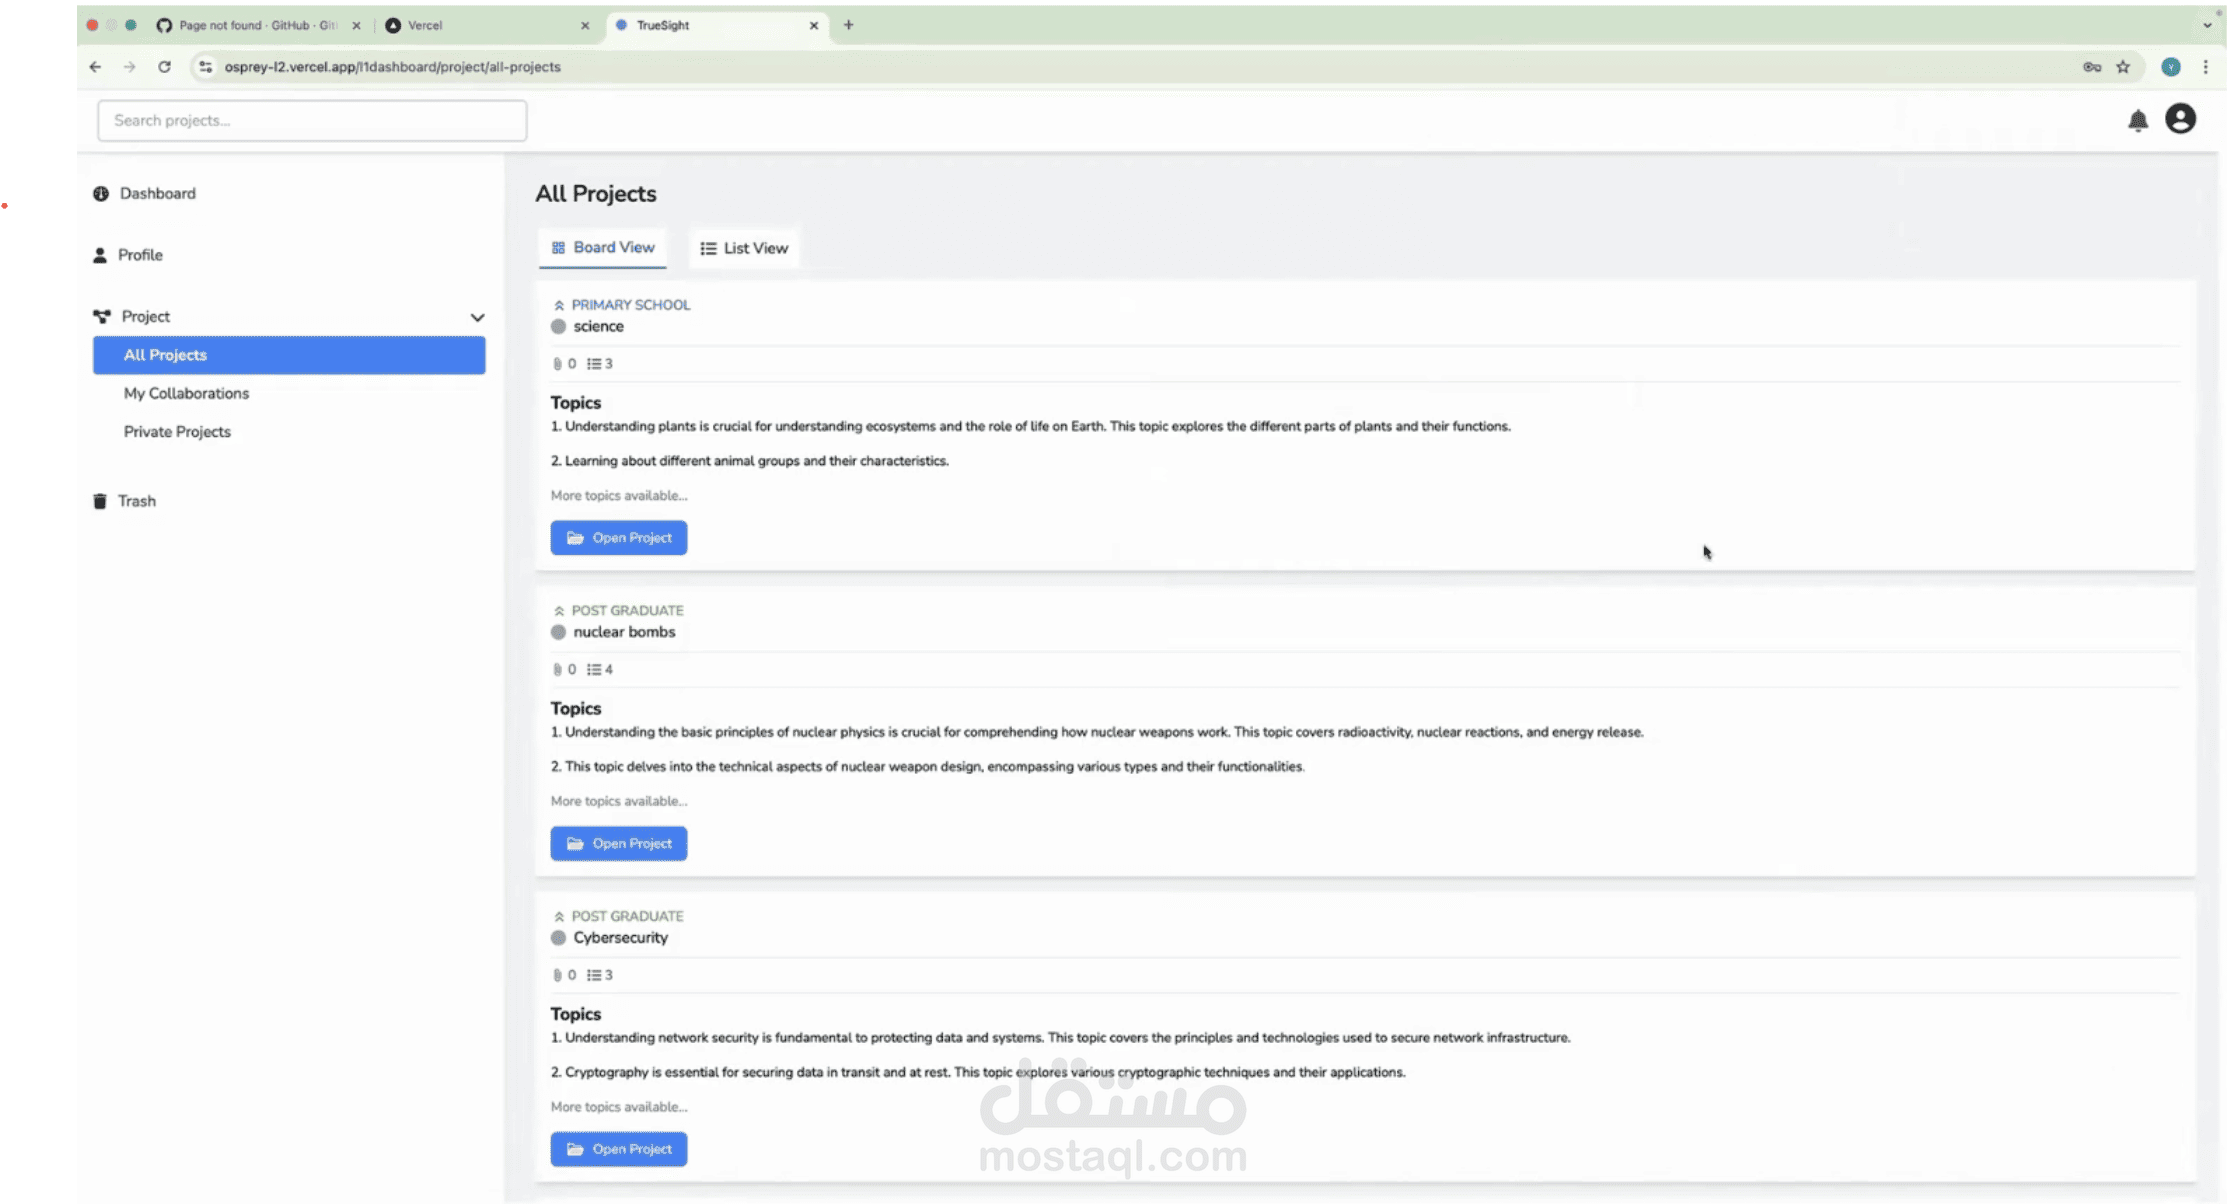Open a new browser tab with plus
The image size is (2227, 1204).
coord(848,25)
